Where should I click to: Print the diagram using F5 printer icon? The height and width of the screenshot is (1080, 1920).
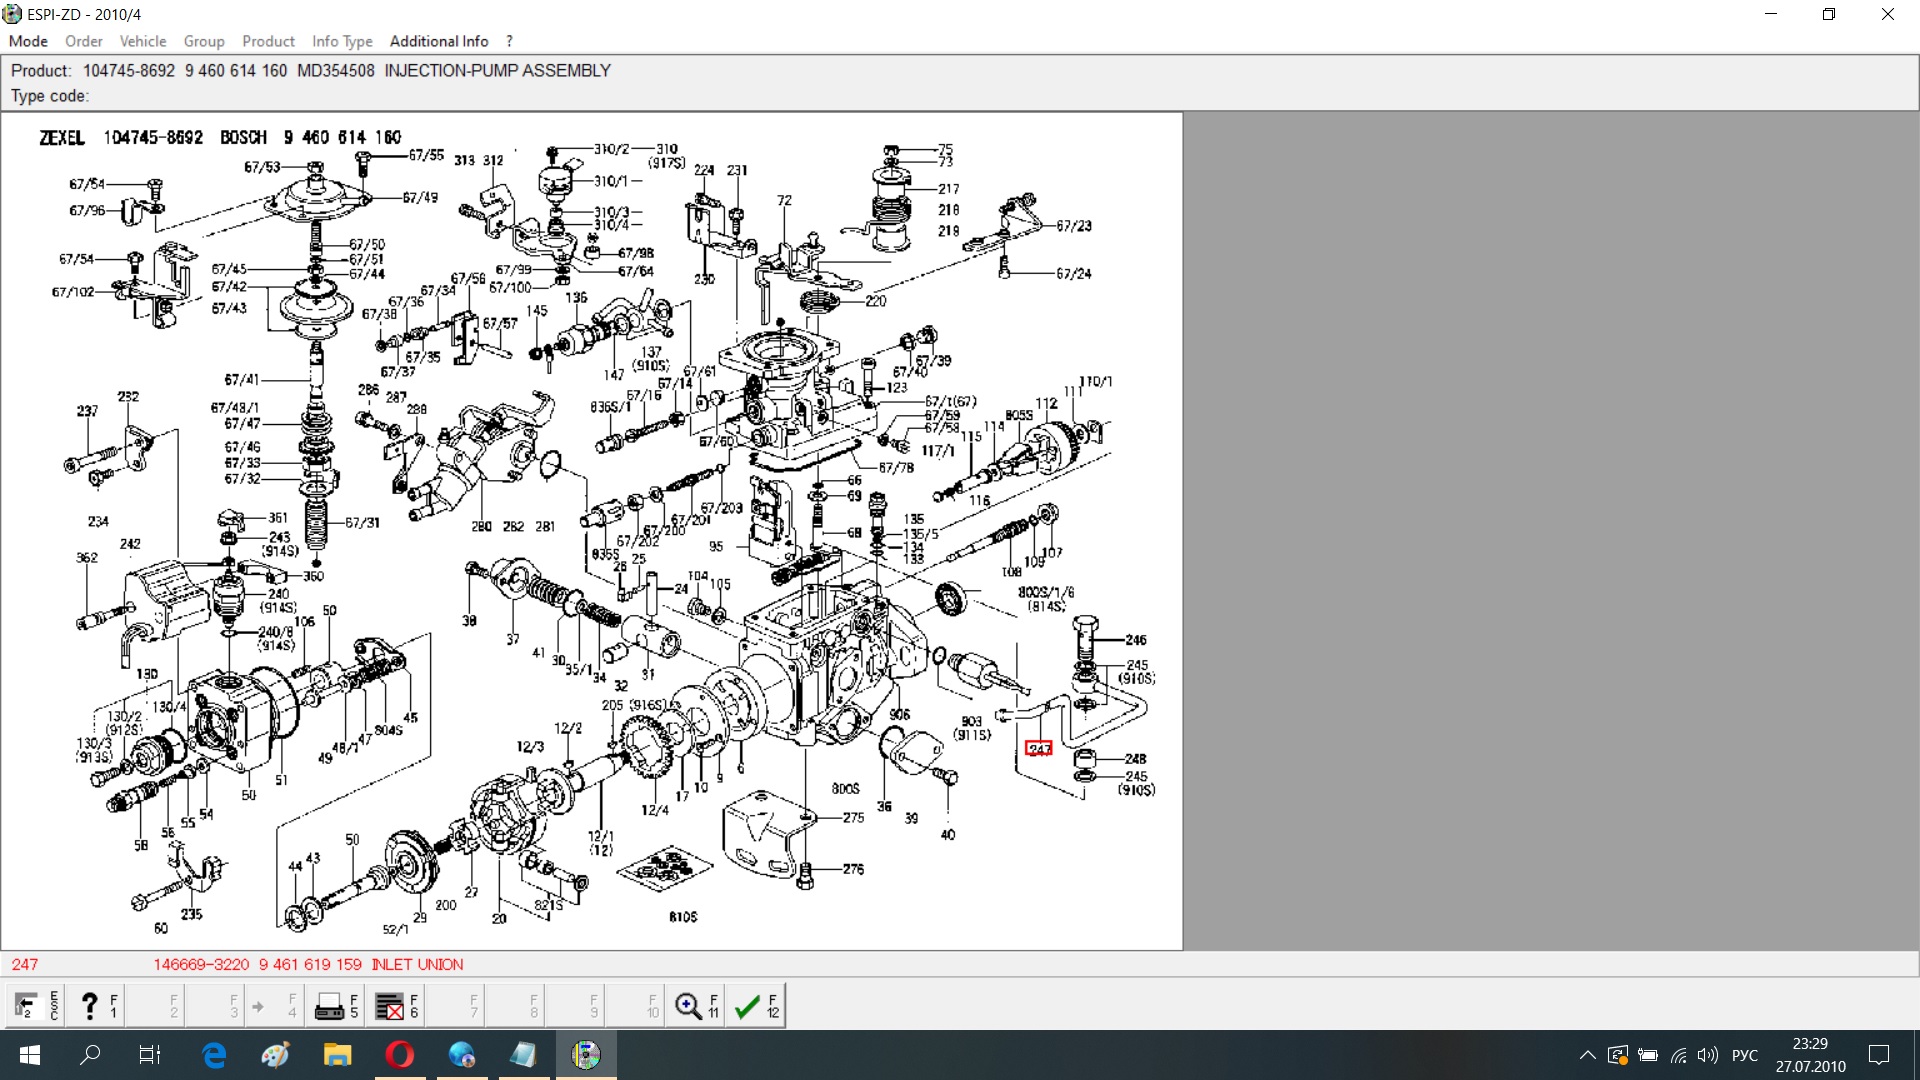point(335,1006)
